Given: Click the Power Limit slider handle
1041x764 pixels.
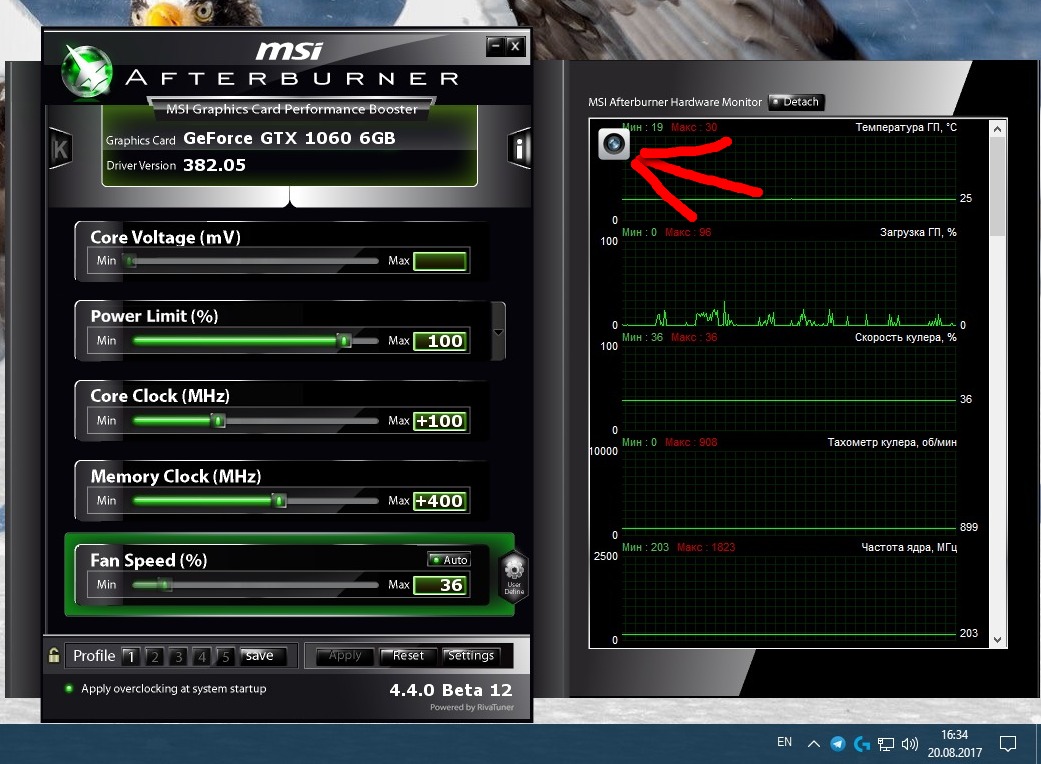Looking at the screenshot, I should coord(344,341).
